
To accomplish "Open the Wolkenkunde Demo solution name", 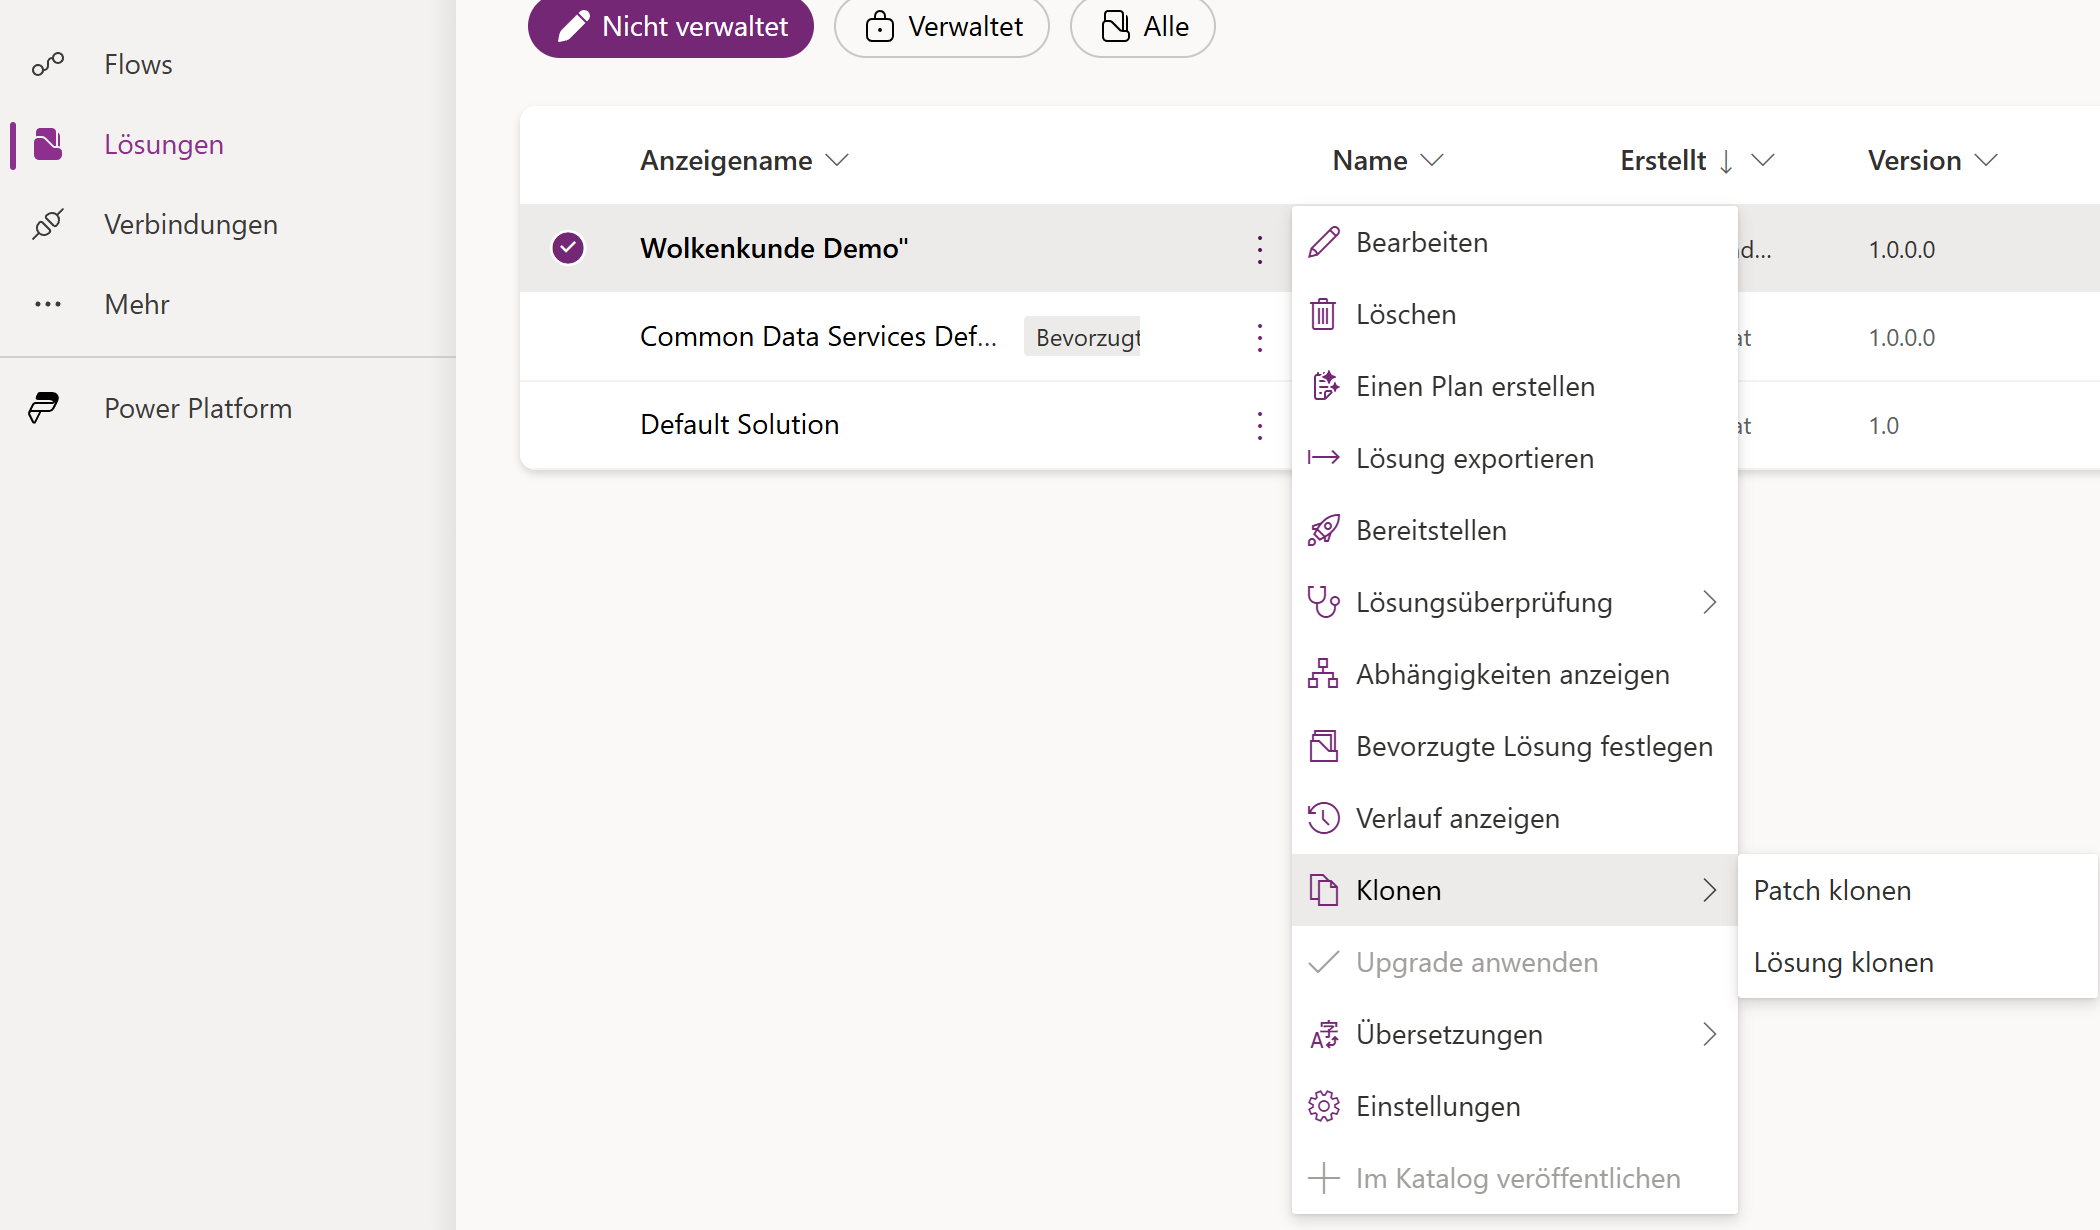I will click(774, 248).
